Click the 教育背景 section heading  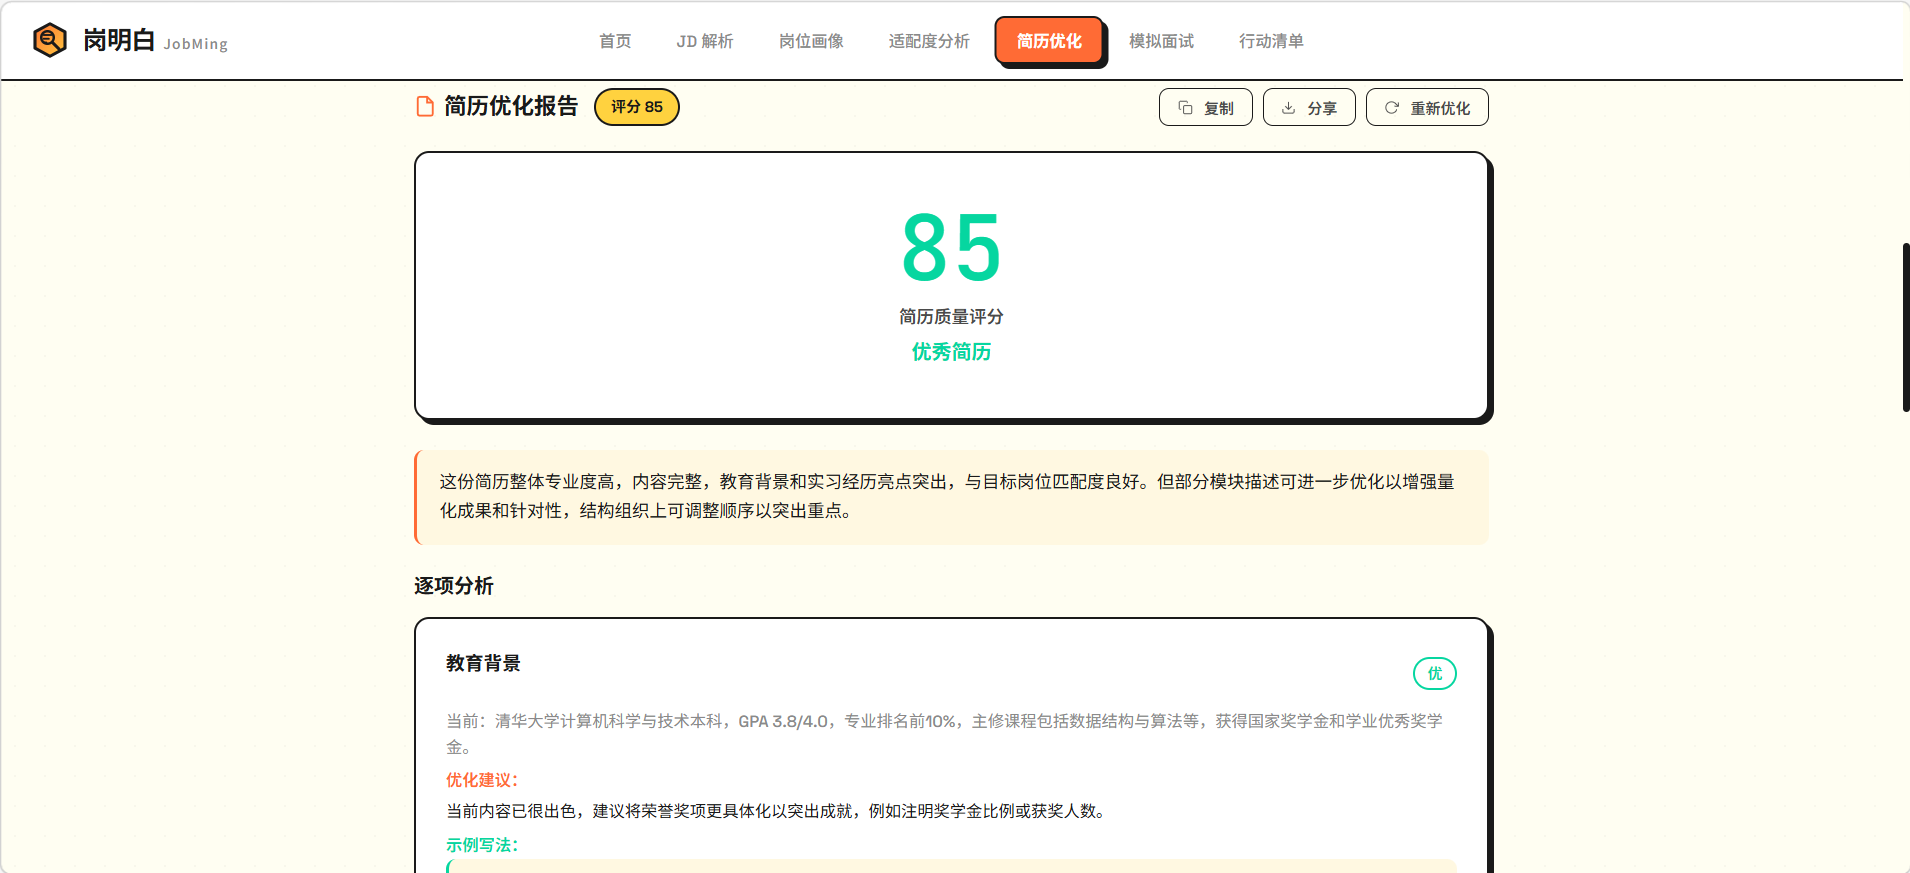click(483, 663)
